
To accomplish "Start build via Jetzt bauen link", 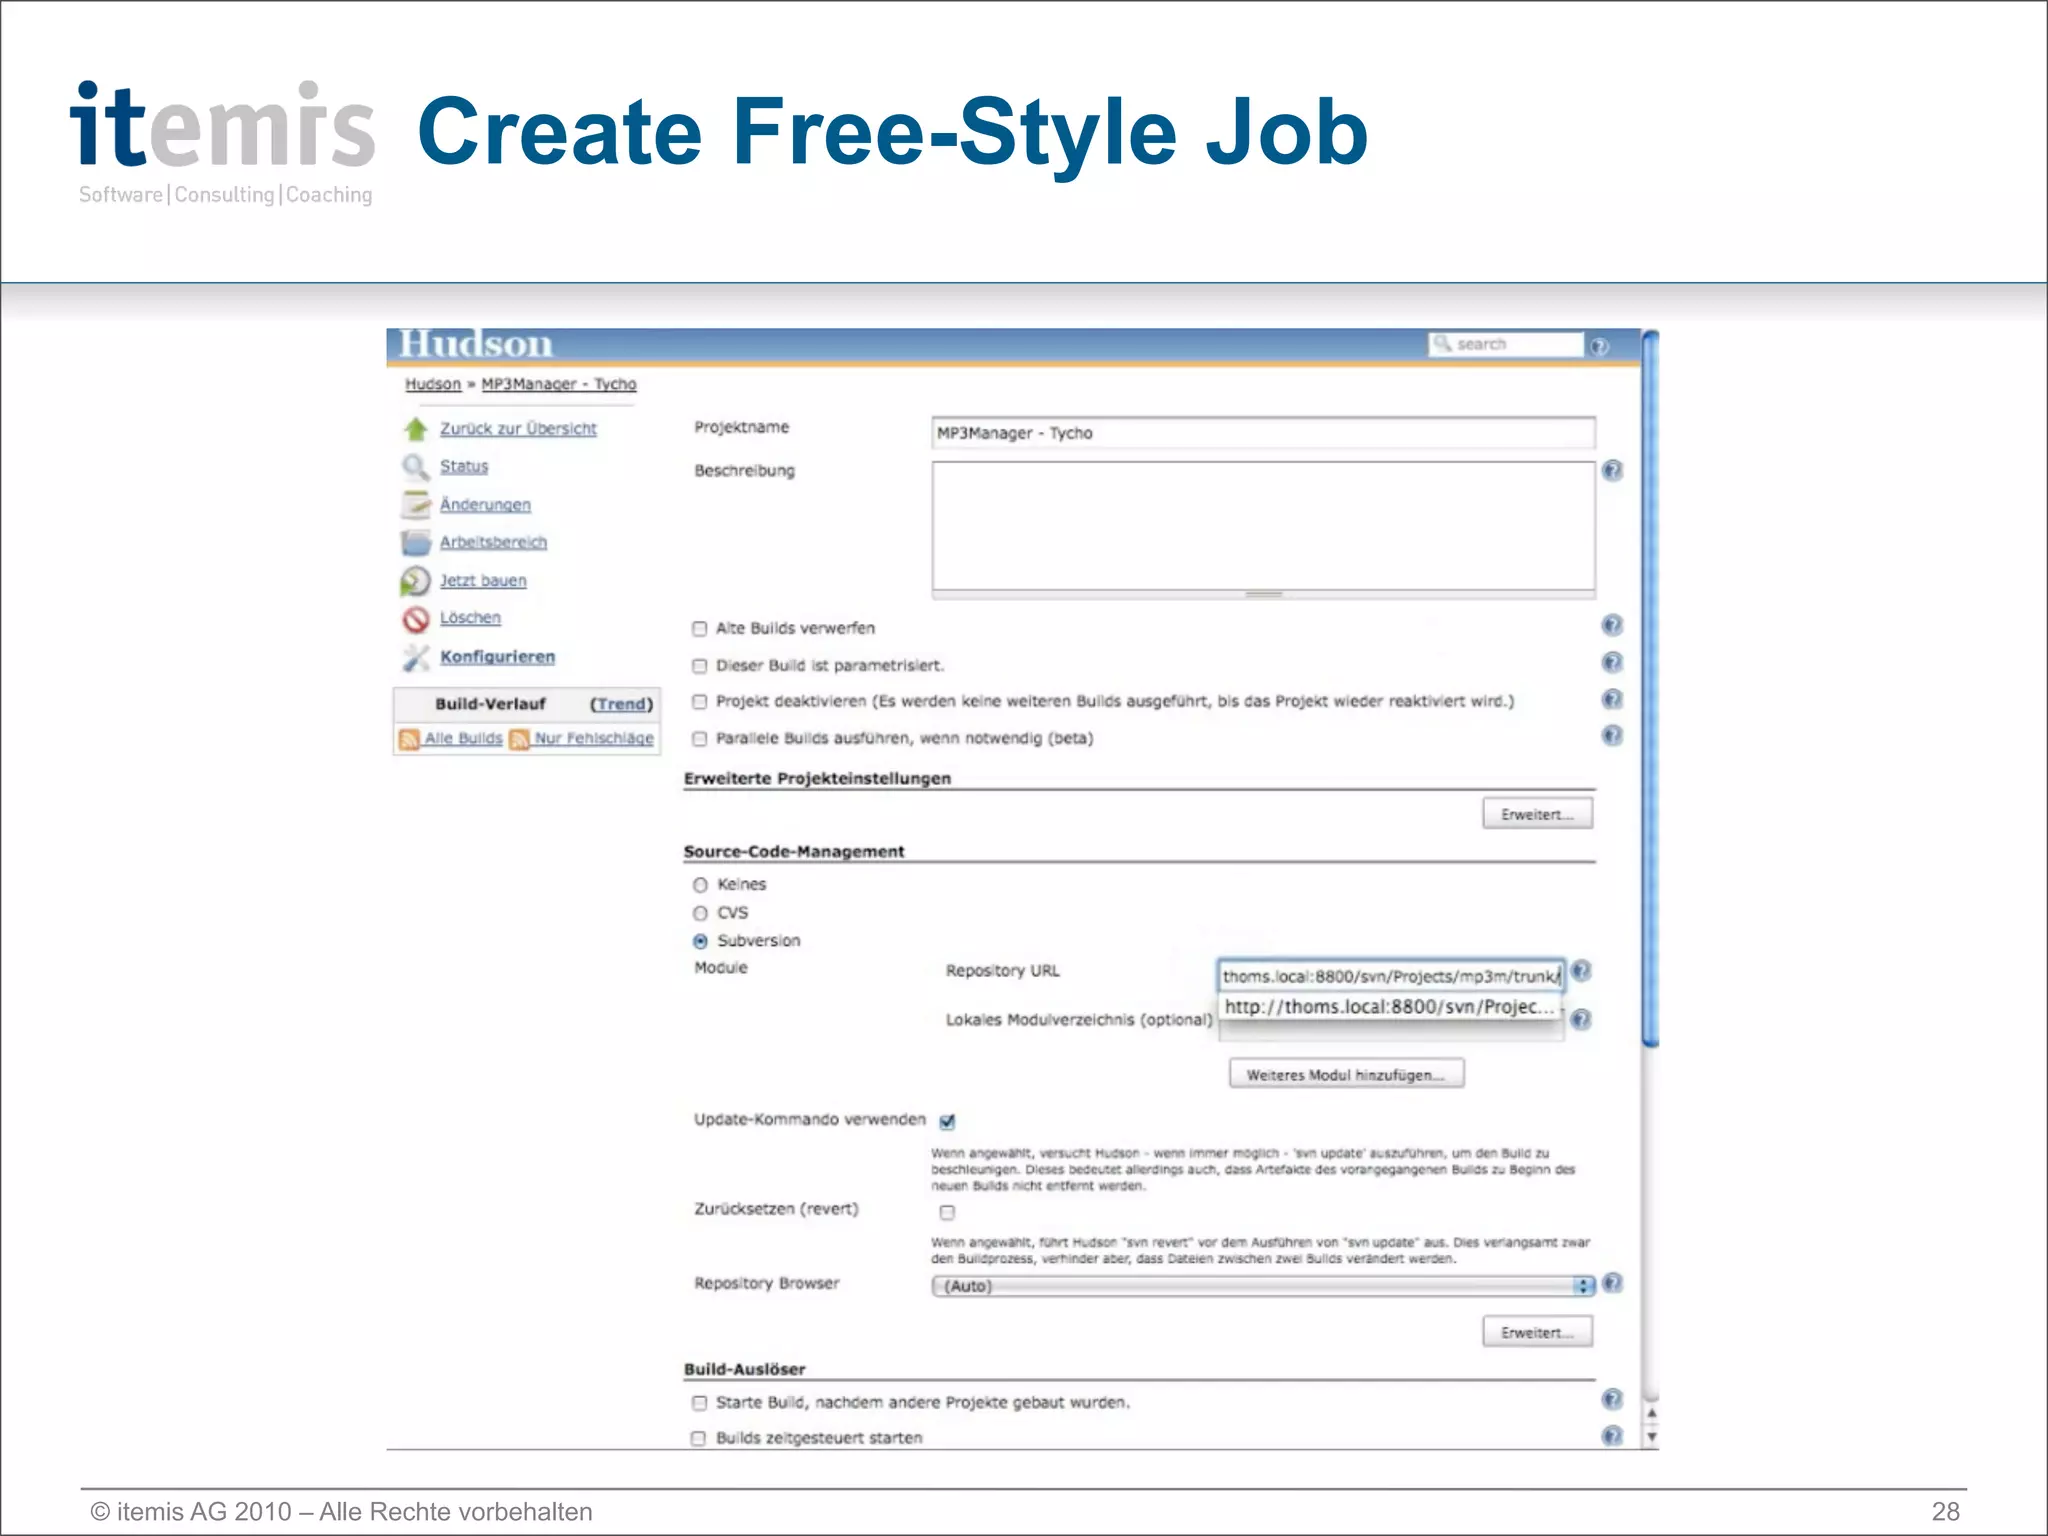I will 483,581.
